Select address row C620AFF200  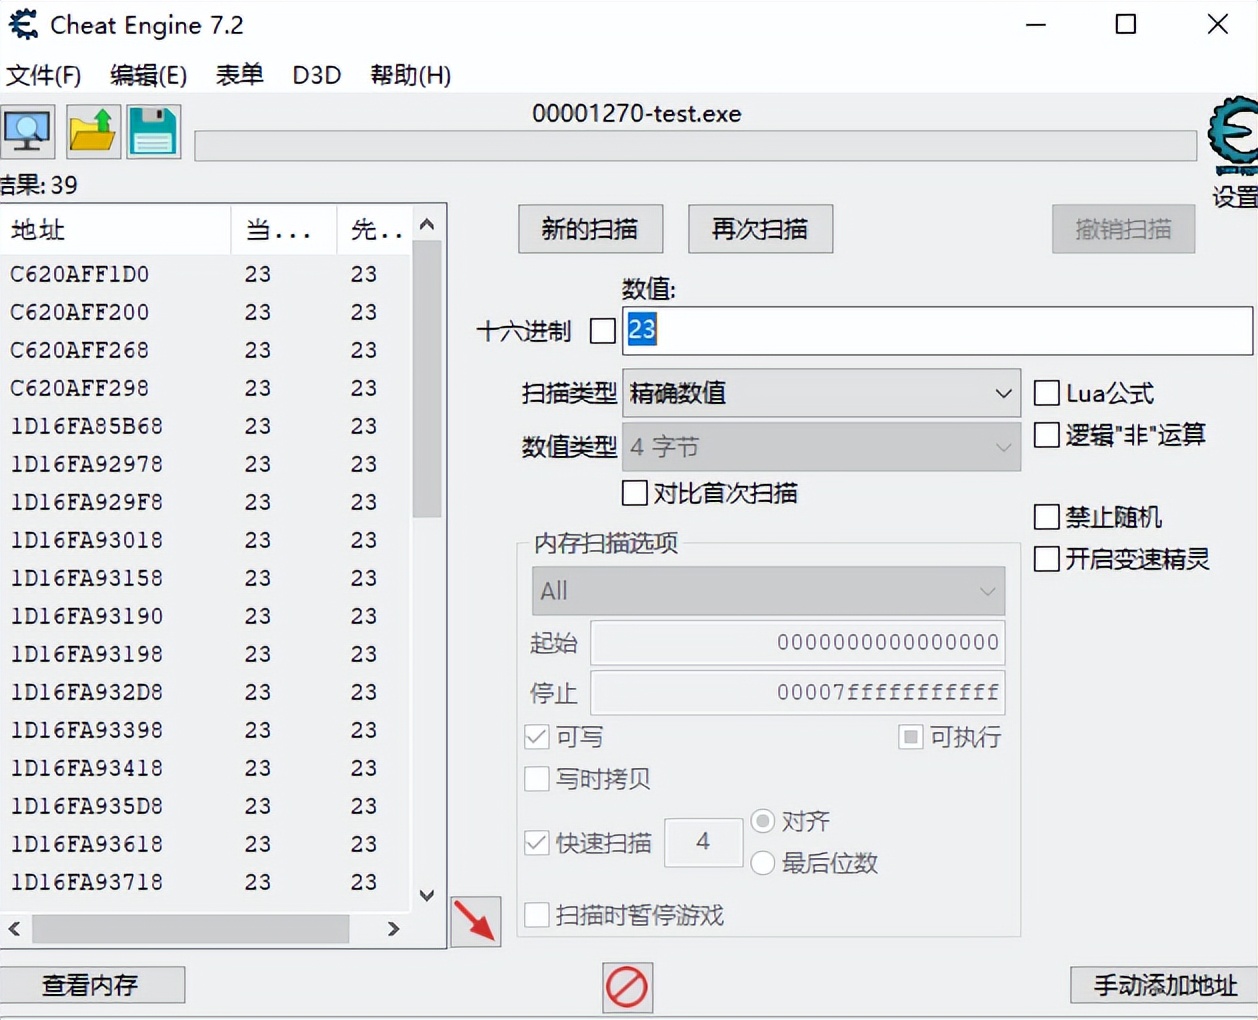click(205, 311)
